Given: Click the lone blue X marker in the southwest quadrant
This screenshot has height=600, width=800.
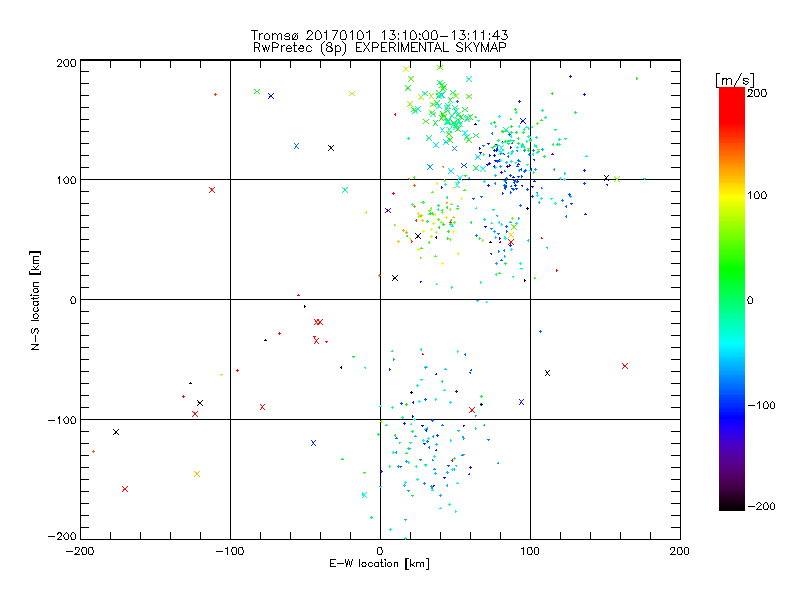Looking at the screenshot, I should click(313, 443).
